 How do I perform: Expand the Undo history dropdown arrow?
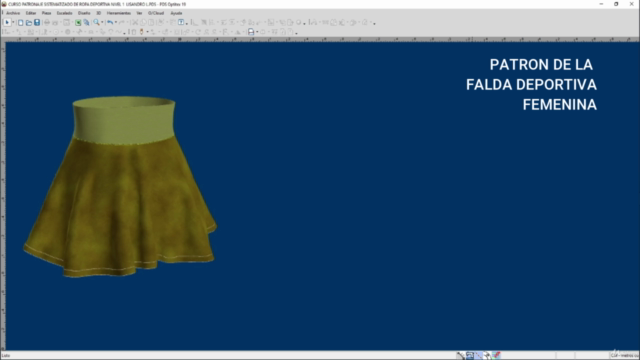click(116, 22)
